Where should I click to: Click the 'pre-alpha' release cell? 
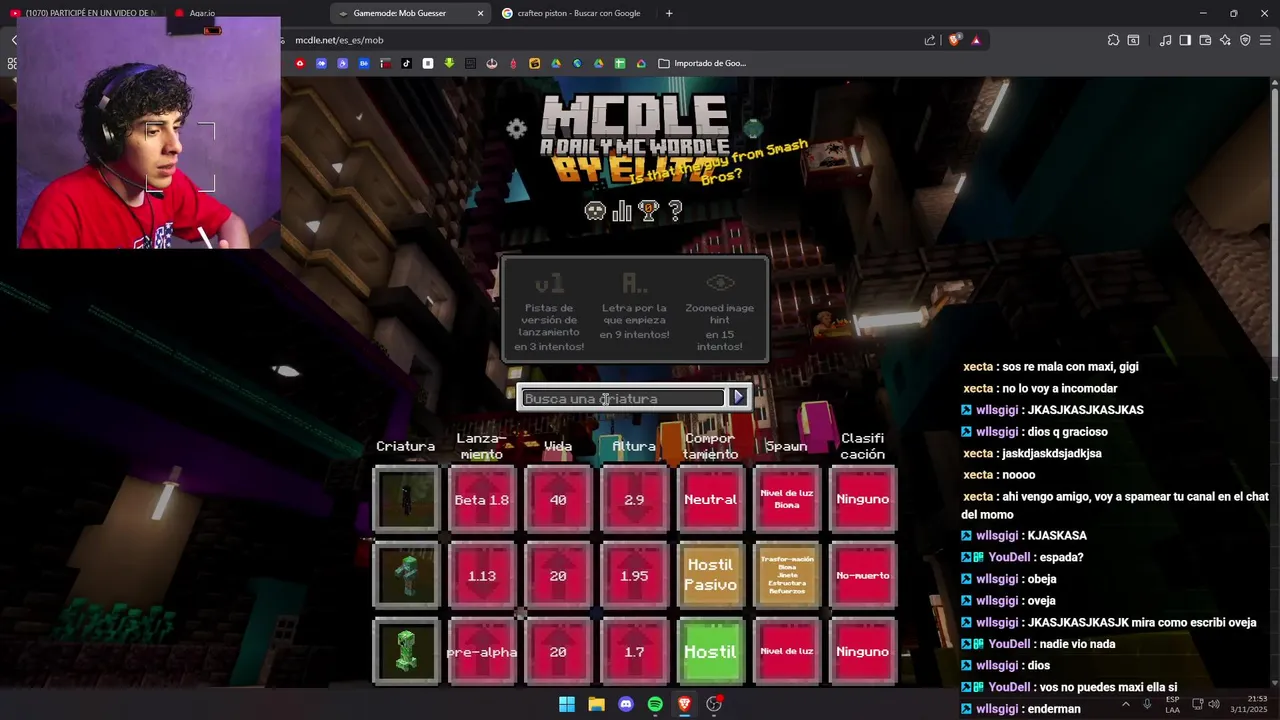(482, 651)
